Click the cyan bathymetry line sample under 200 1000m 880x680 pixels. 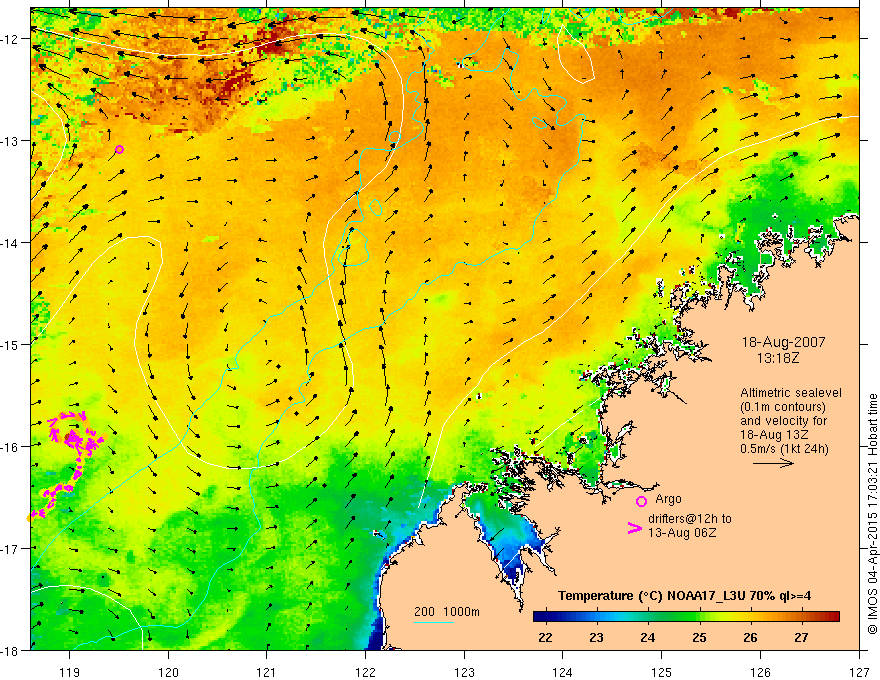pyautogui.click(x=434, y=622)
